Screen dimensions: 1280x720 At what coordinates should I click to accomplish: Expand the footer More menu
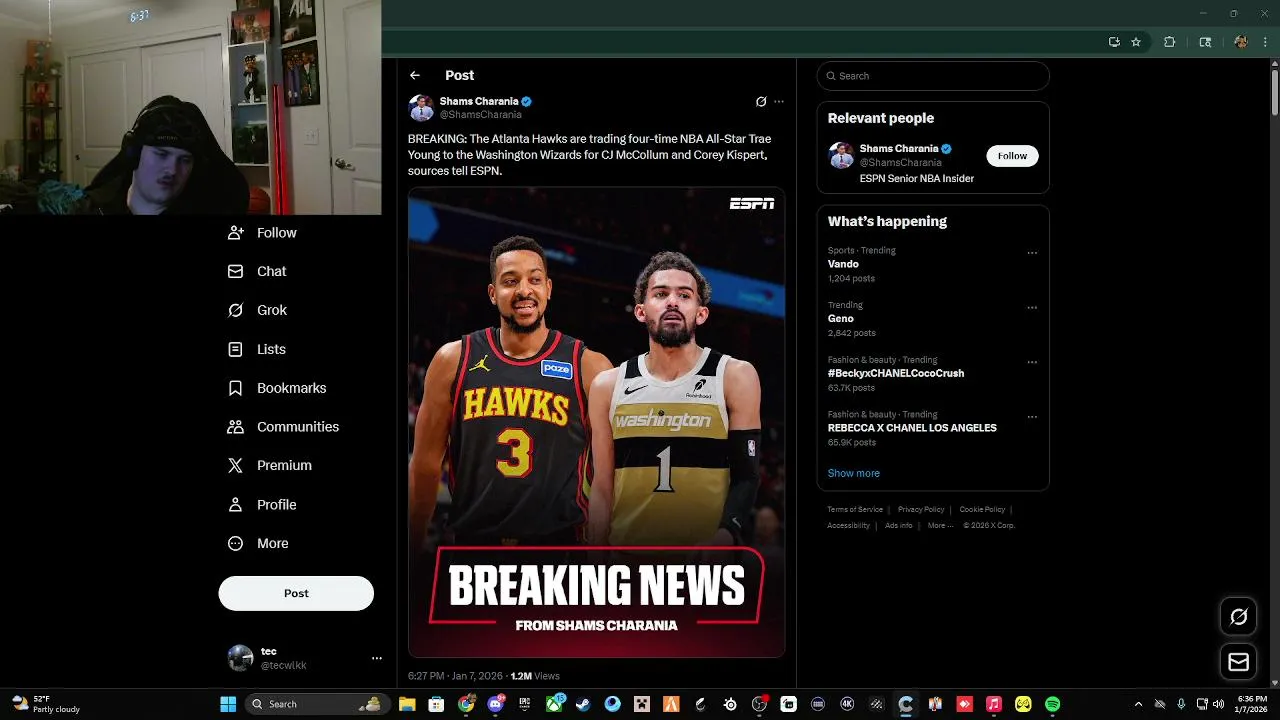(939, 526)
